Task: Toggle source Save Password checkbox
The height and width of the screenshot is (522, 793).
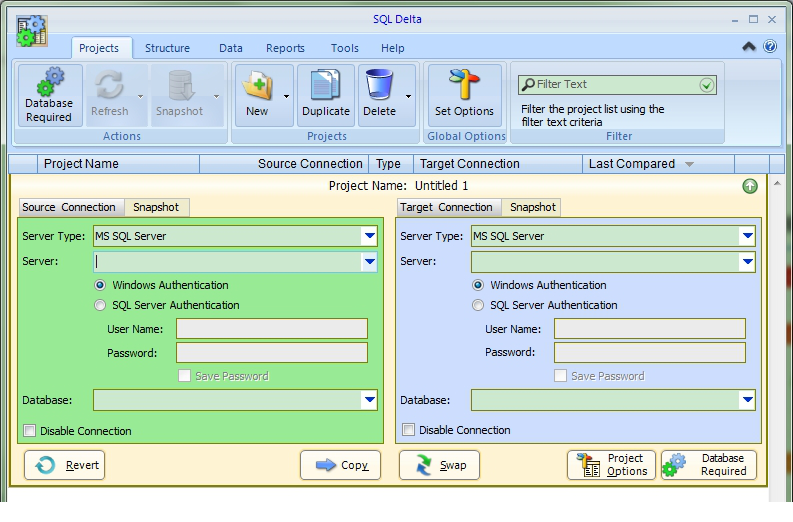Action: click(185, 376)
